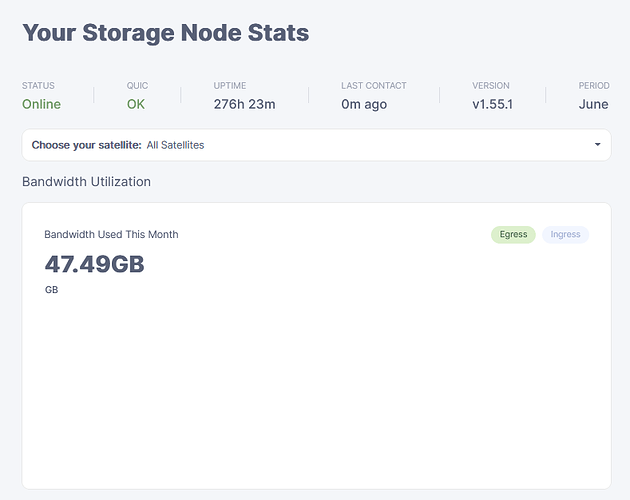The height and width of the screenshot is (500, 630).
Task: Click the Your Storage Node Stats heading
Action: click(x=166, y=32)
